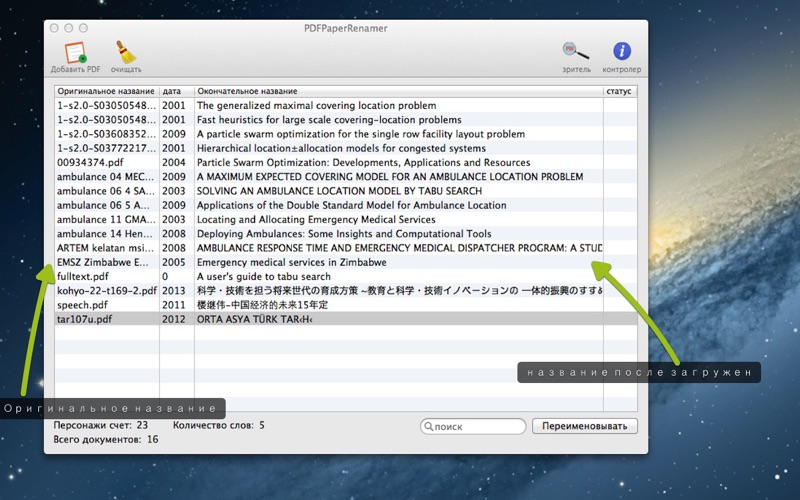
Task: Sort by Оригинальное название column header
Action: pos(106,91)
